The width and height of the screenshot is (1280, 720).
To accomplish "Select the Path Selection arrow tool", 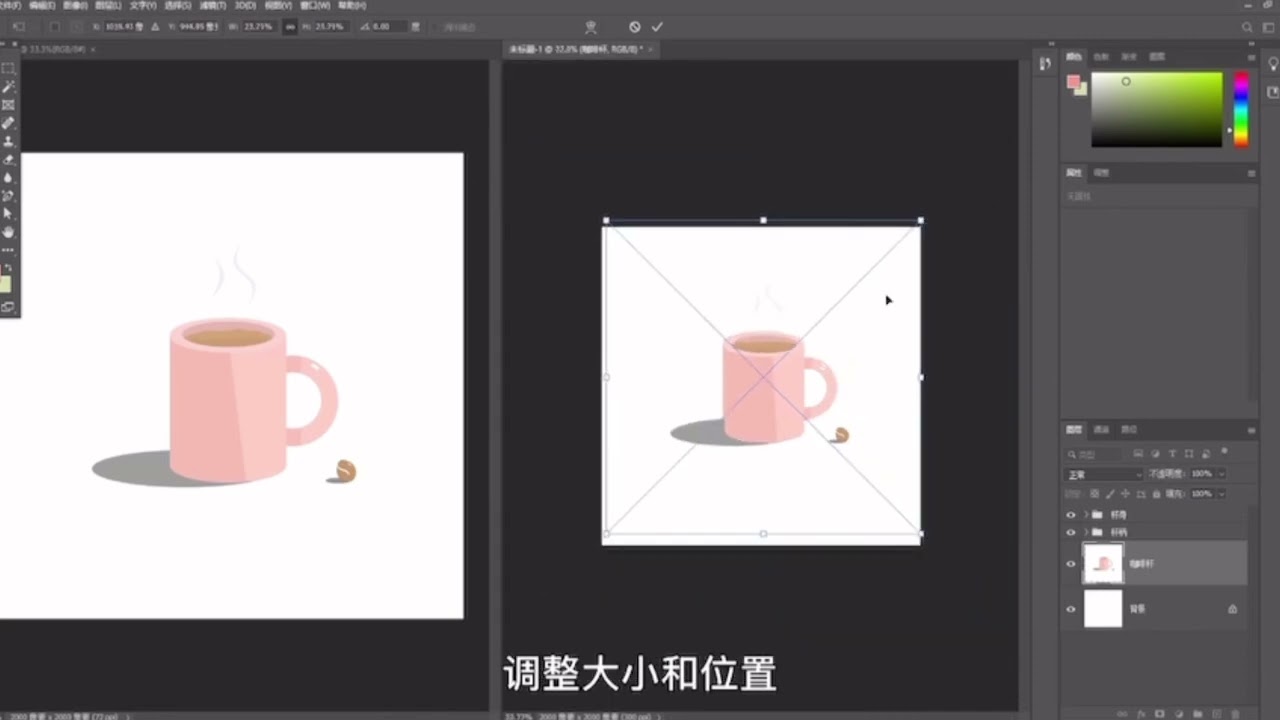I will point(8,213).
